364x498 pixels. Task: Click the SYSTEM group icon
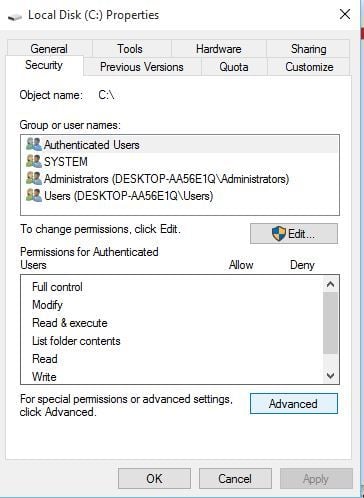34,162
